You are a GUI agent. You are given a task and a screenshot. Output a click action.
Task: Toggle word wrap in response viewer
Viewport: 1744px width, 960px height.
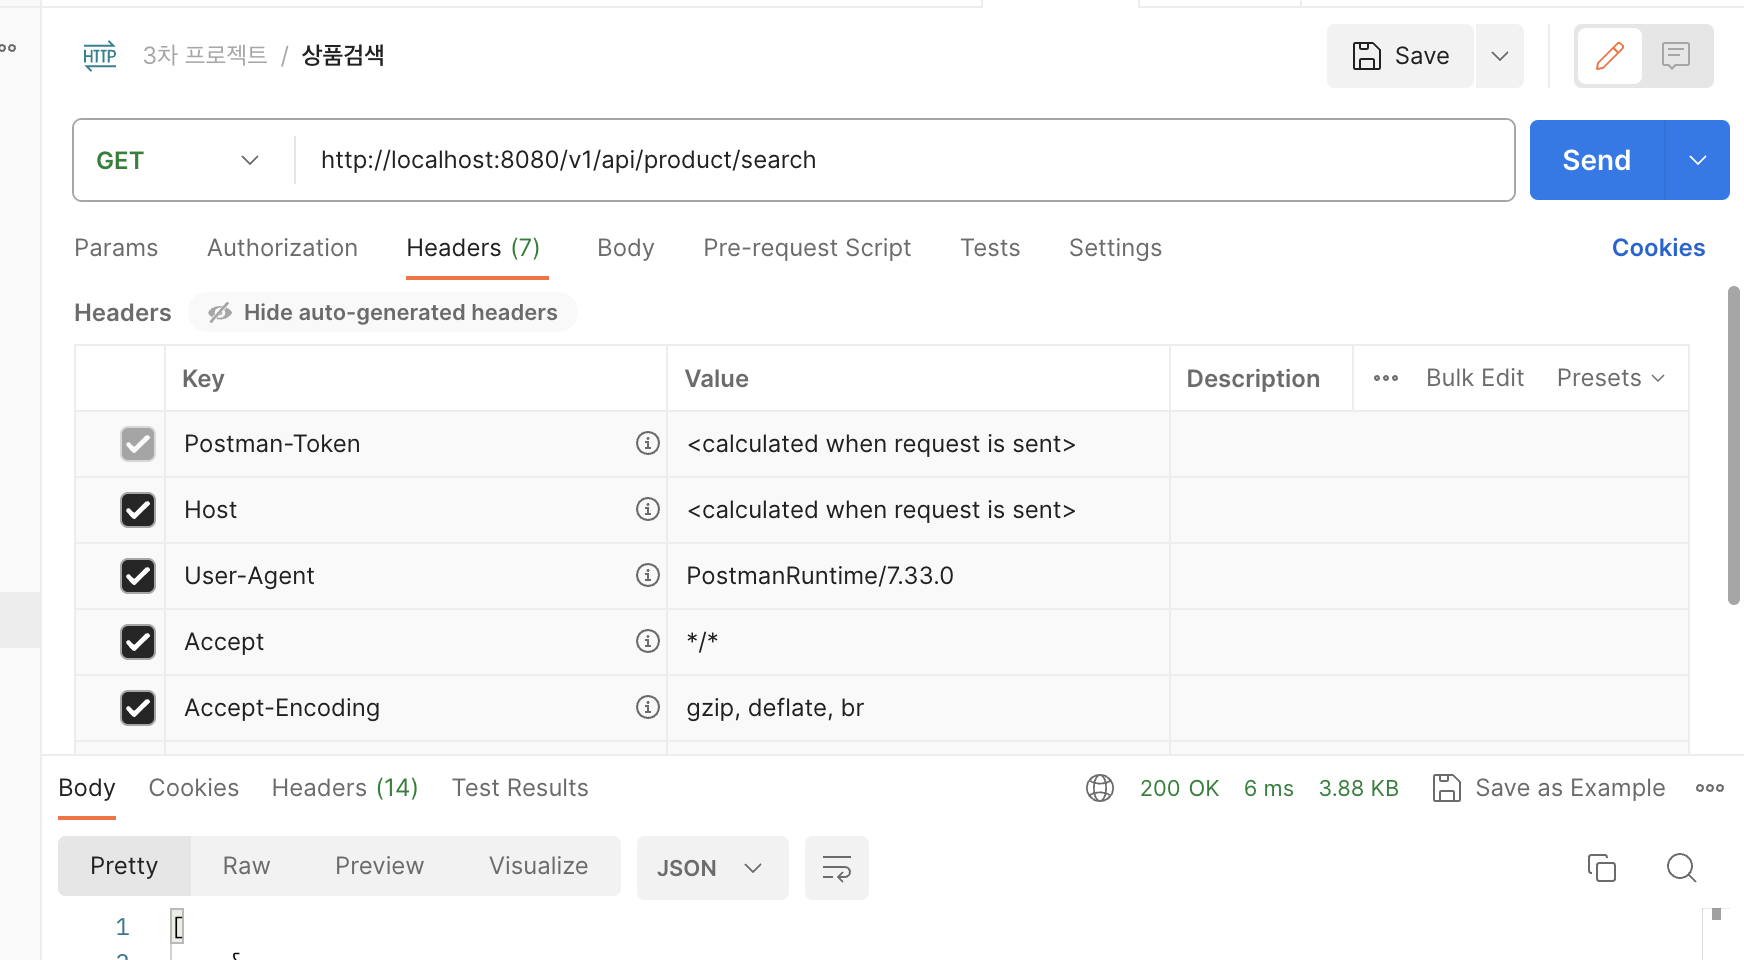pyautogui.click(x=836, y=868)
